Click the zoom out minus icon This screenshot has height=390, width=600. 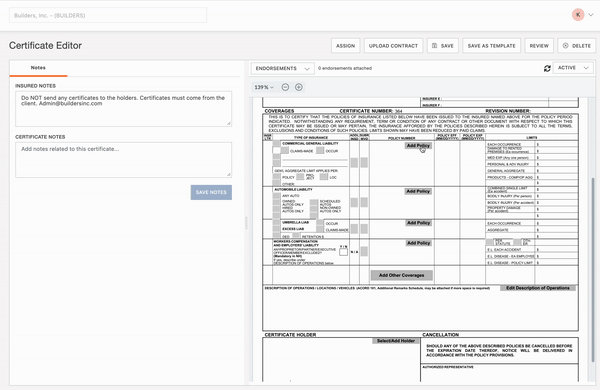[x=285, y=87]
